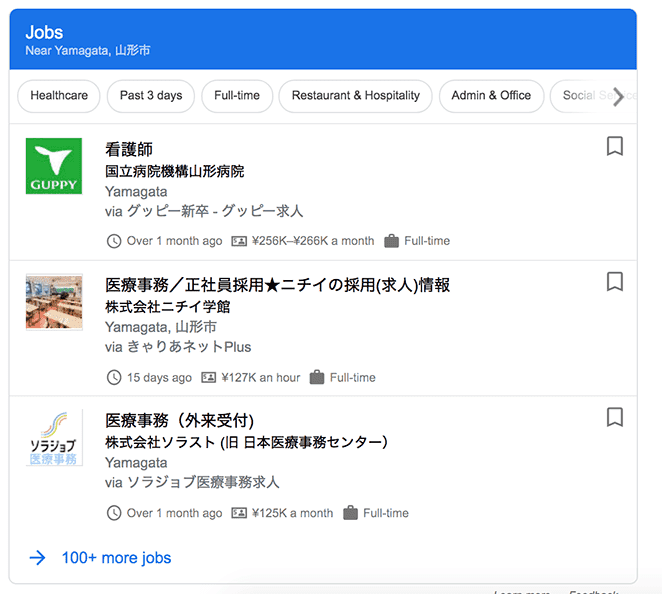Click Over 1 month ago on the 看護師 listing
Image resolution: width=662 pixels, height=594 pixels.
coord(174,241)
